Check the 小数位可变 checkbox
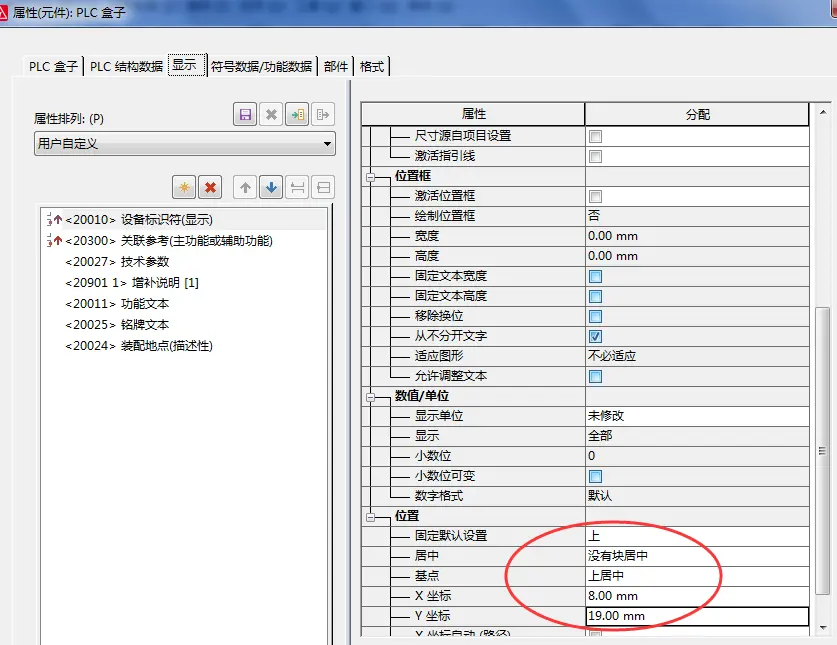 [x=595, y=476]
